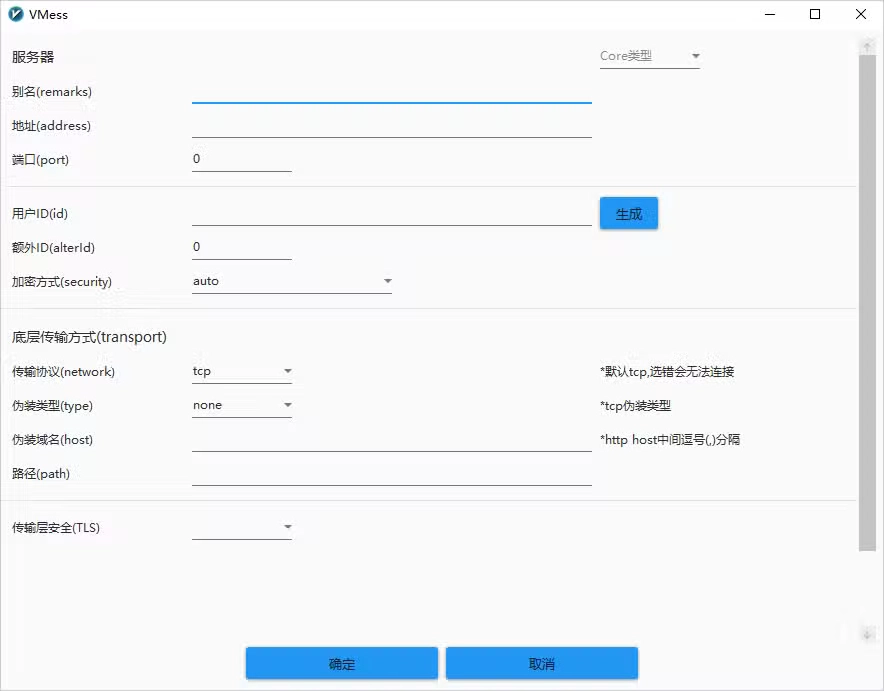Open the 传输协议(network) dropdown showing tcp
This screenshot has width=884, height=691.
(x=242, y=371)
